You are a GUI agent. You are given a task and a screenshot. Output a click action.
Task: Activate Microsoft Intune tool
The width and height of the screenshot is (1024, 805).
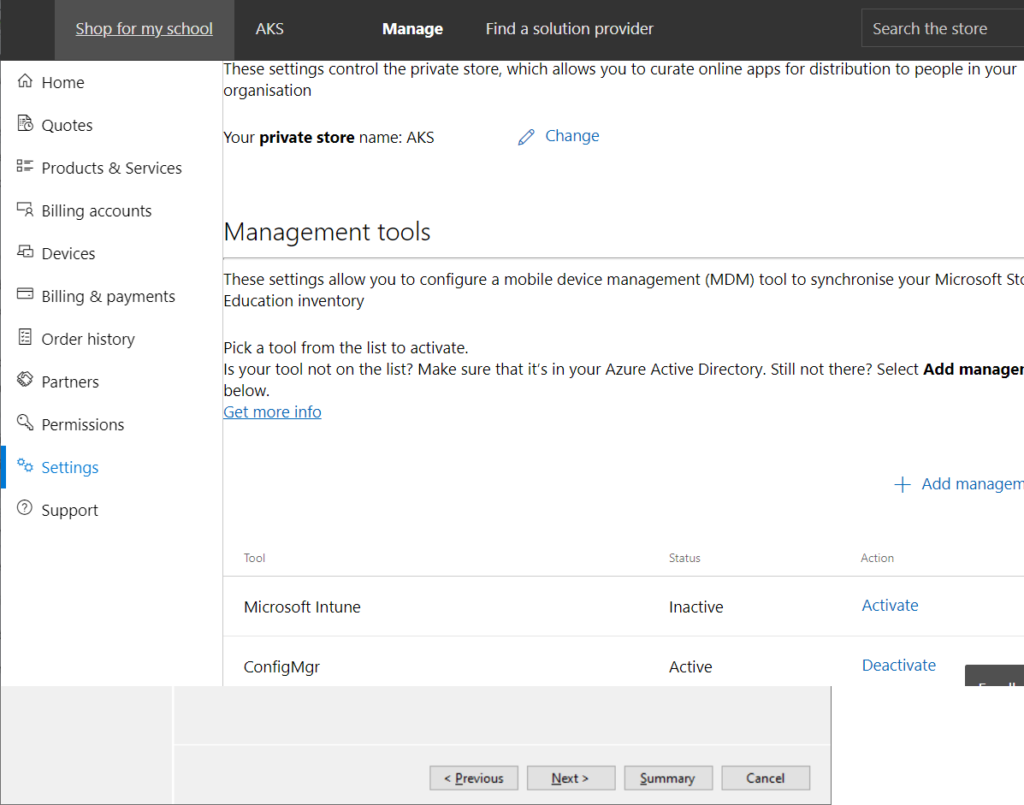point(890,605)
